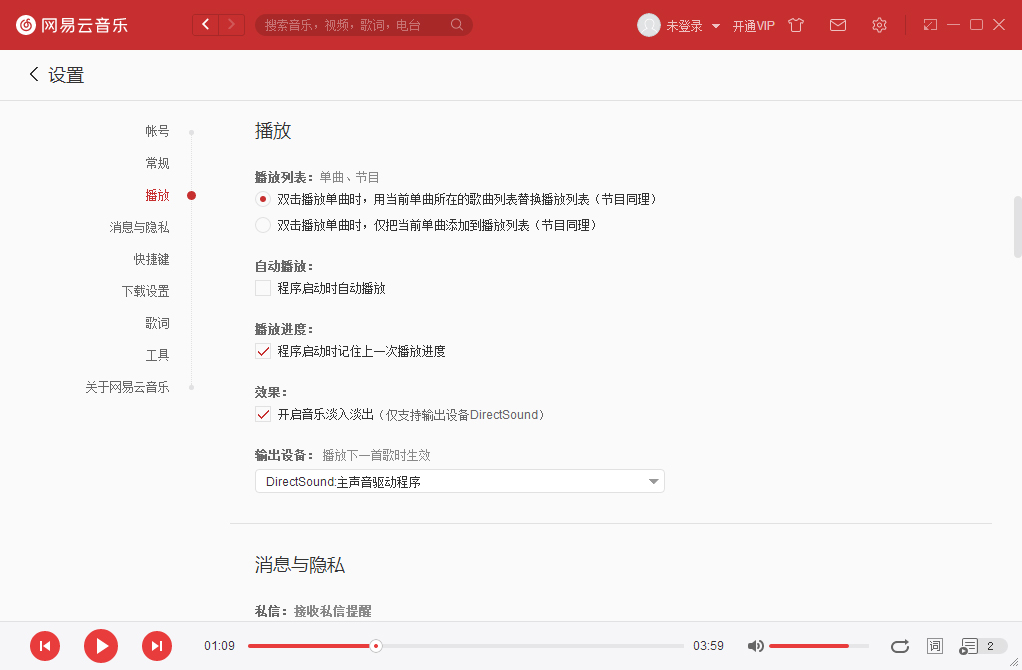Uncheck 程序启动时记住上一次播放进度

point(262,351)
